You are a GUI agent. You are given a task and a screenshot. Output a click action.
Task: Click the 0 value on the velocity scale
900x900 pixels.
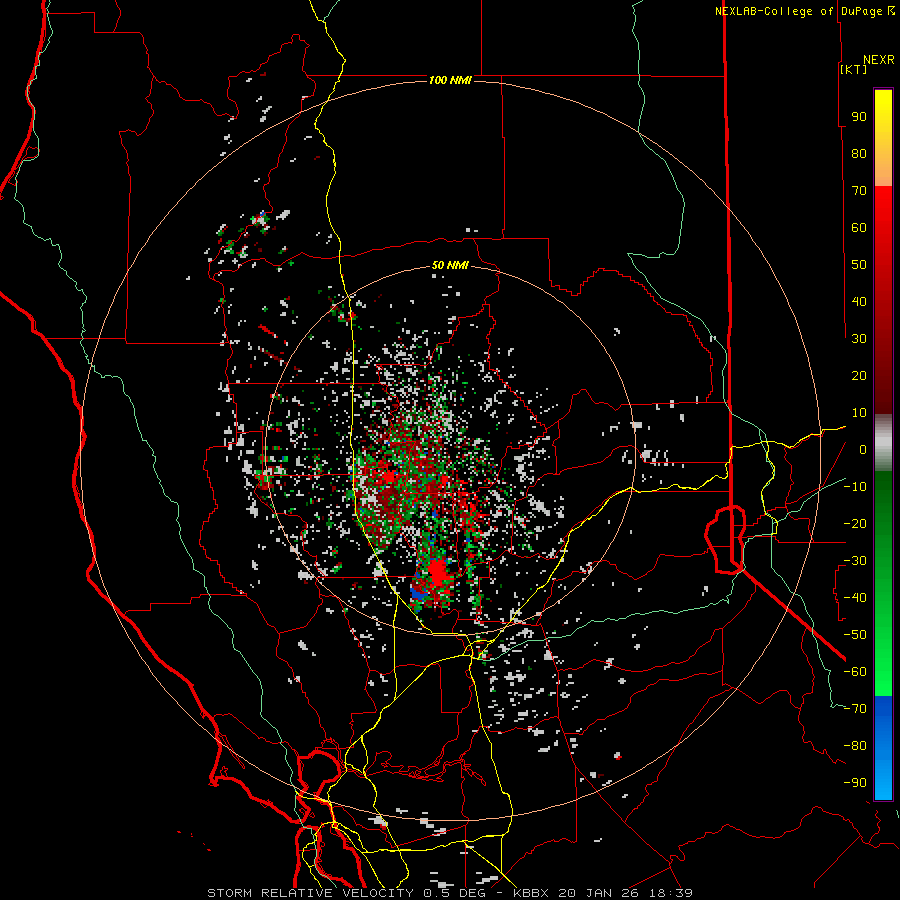863,449
